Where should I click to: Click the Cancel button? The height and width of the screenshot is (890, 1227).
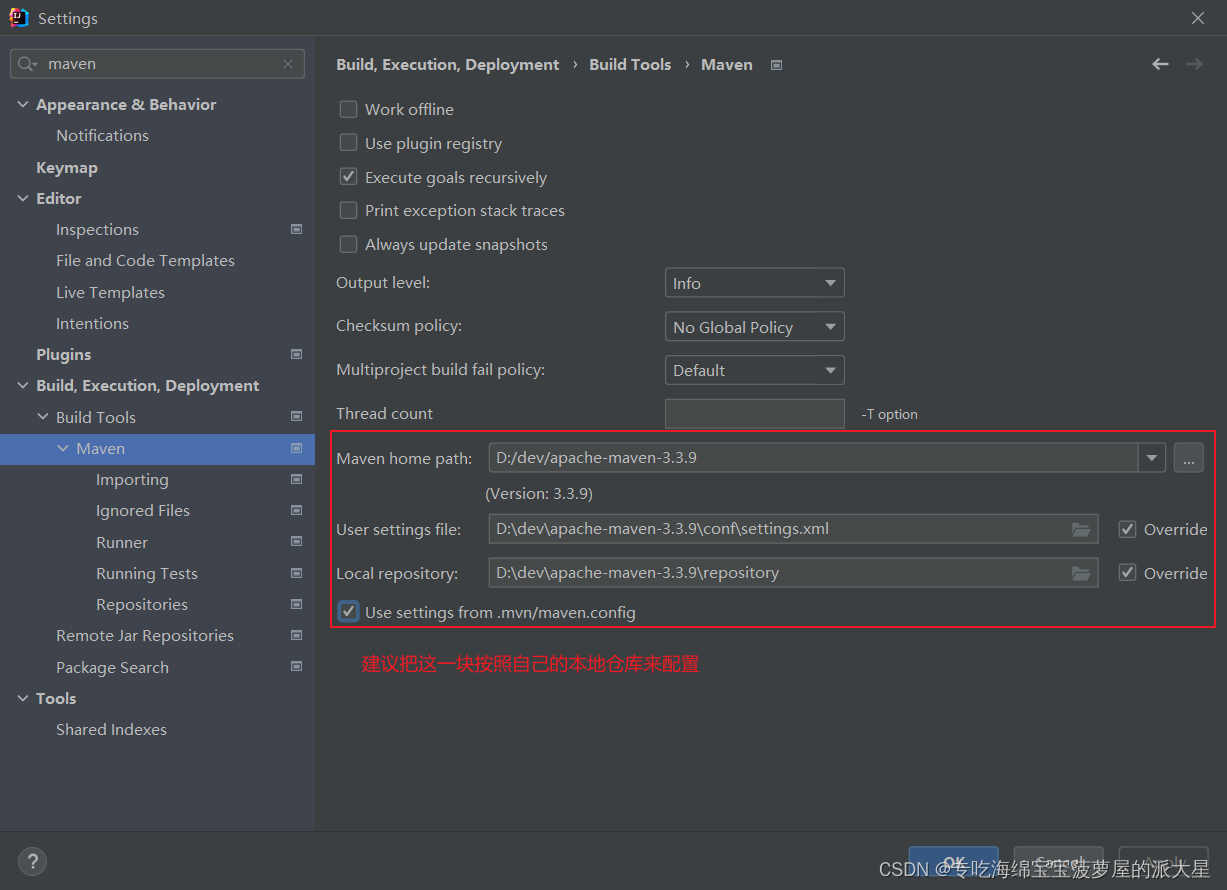point(1059,862)
